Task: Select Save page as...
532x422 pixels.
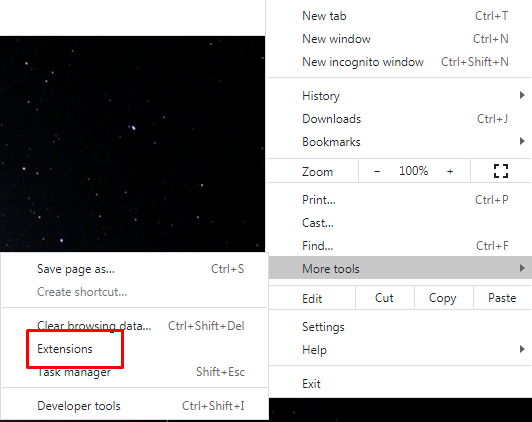Action: (134, 269)
